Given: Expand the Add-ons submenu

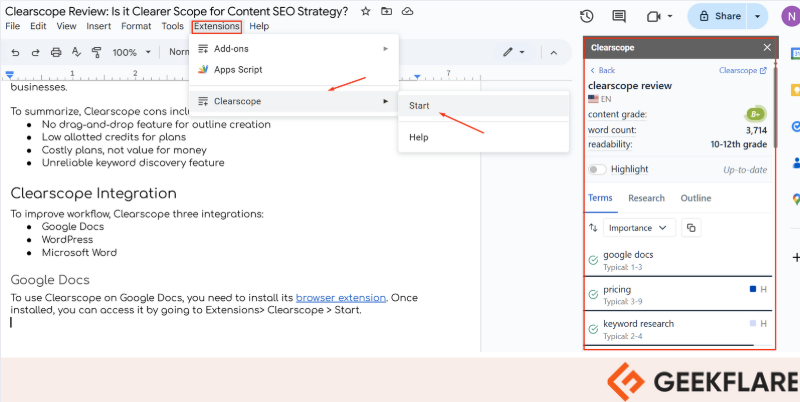Looking at the screenshot, I should pos(294,49).
